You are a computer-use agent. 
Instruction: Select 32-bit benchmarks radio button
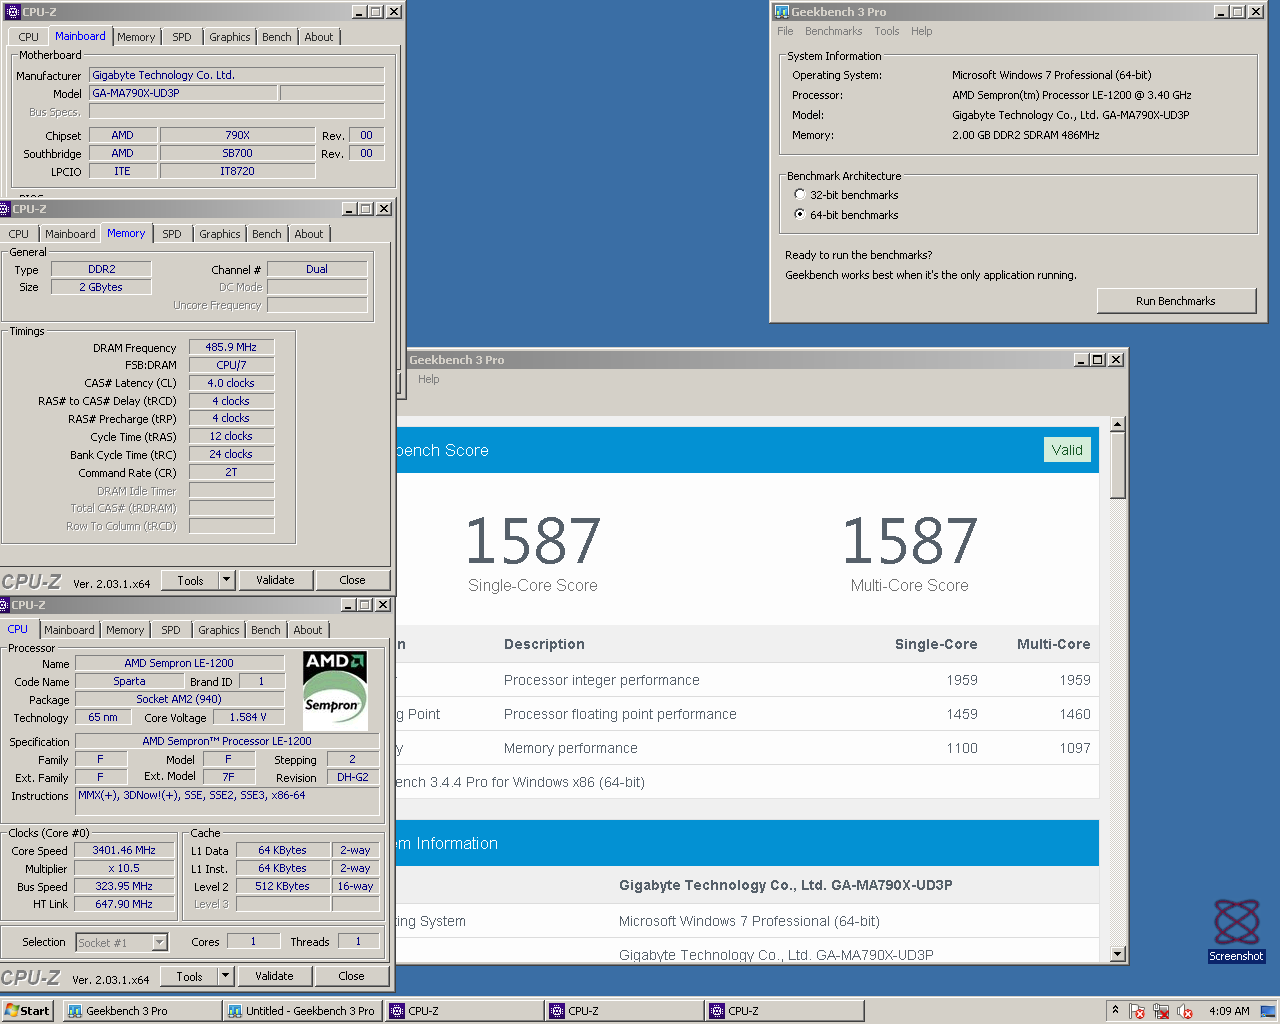pyautogui.click(x=800, y=194)
